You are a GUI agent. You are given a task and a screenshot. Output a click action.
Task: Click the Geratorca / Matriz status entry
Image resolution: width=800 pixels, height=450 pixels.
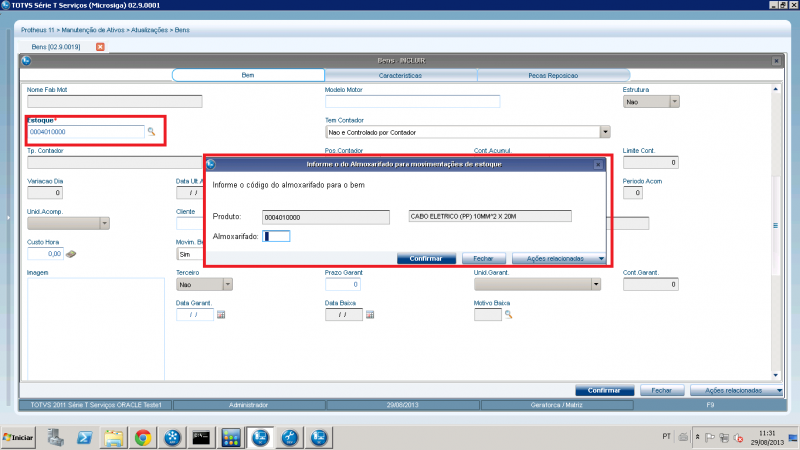pos(557,405)
